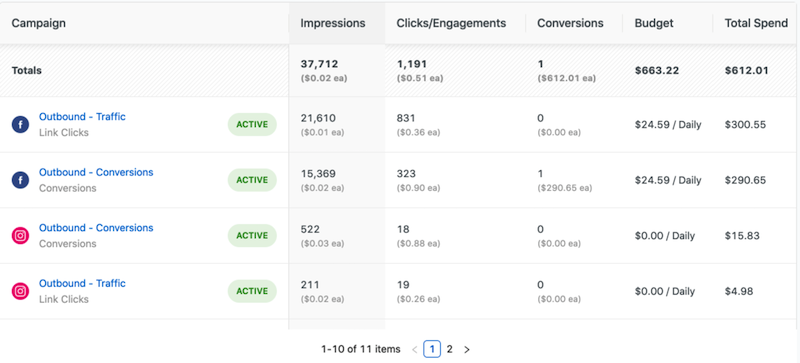800x363 pixels.
Task: Click the Instagram icon beside Outbound - Conversions
Action: (x=20, y=235)
